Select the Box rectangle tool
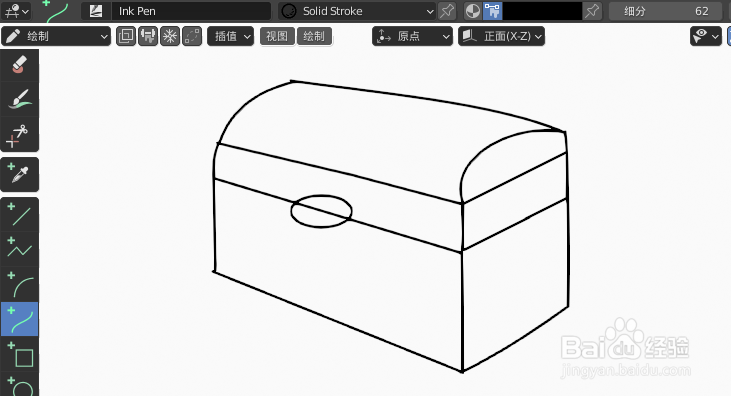 click(x=20, y=354)
